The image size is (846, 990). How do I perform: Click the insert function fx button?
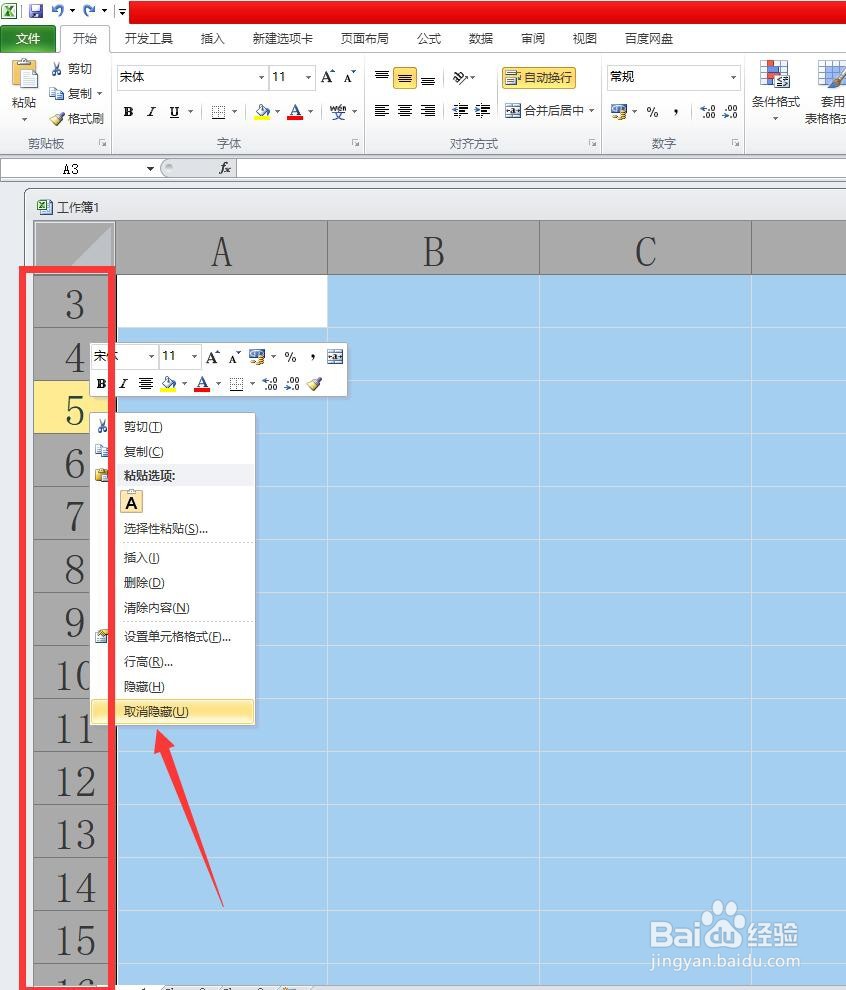[225, 168]
